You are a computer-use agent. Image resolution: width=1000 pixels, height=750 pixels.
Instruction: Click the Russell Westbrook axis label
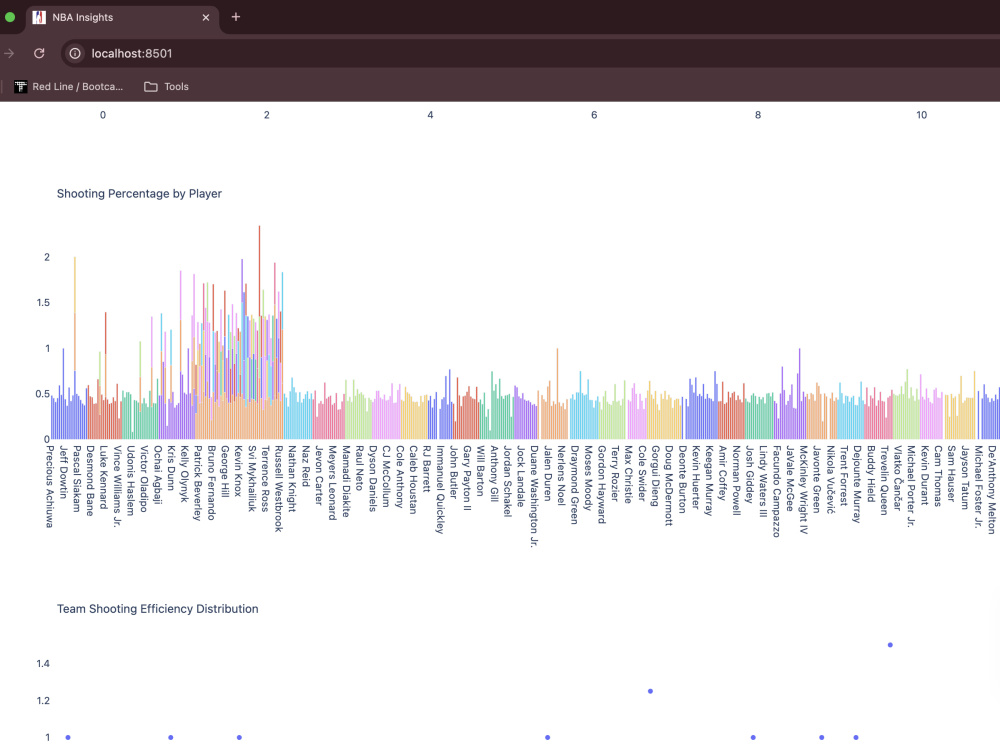[278, 489]
